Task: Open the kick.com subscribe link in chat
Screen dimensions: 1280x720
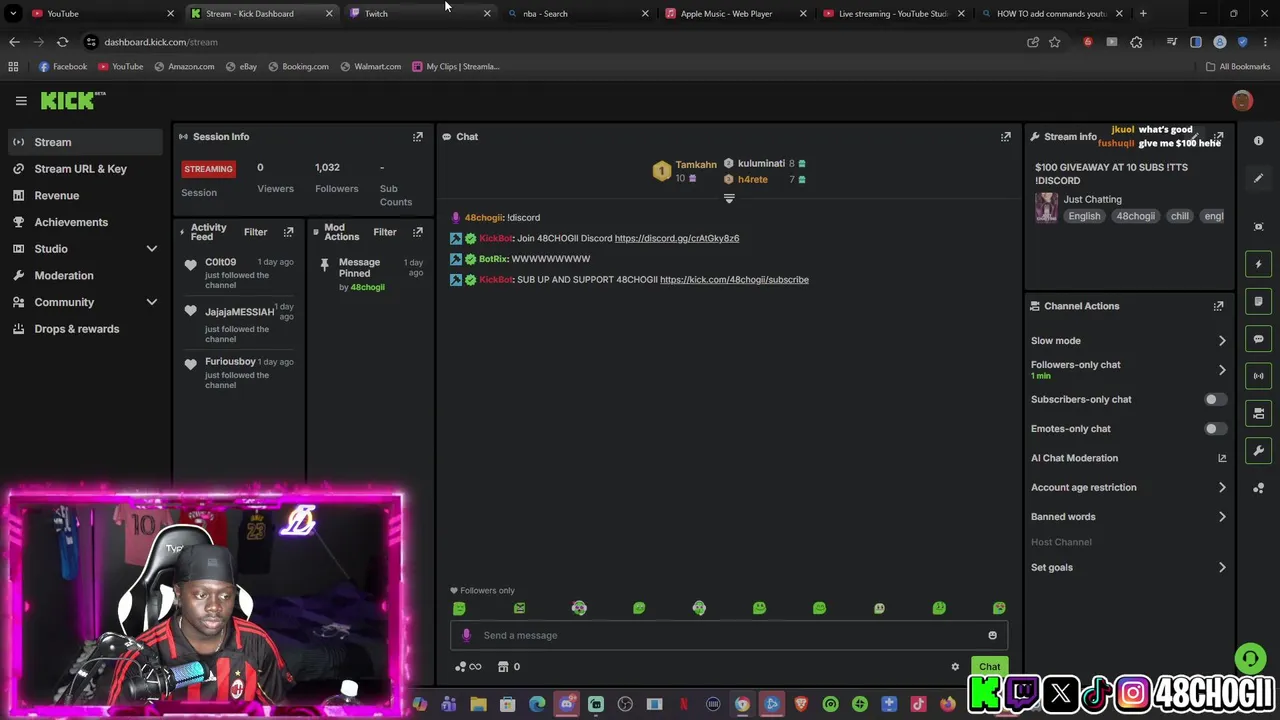Action: 734,280
